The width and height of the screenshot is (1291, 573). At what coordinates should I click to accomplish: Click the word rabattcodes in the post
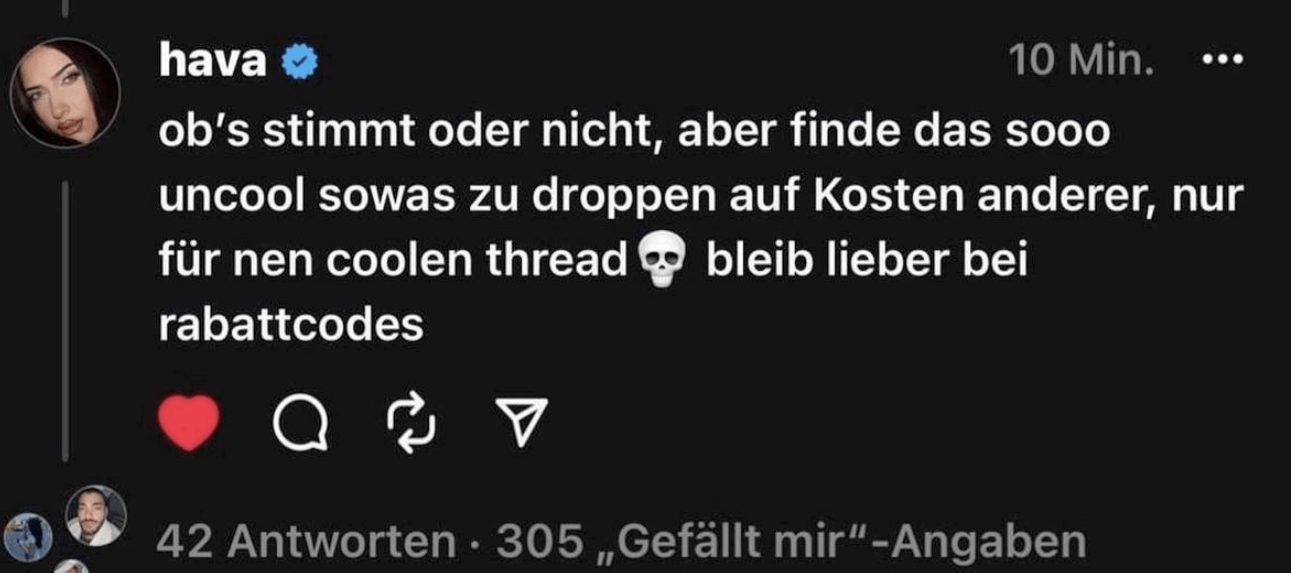tap(291, 326)
